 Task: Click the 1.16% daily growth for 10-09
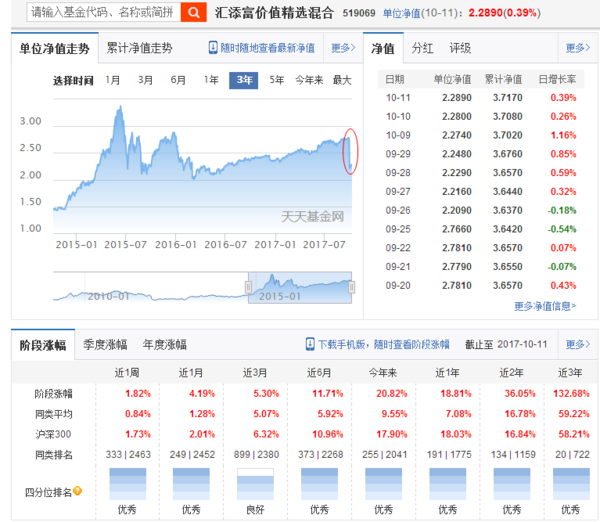pos(563,135)
